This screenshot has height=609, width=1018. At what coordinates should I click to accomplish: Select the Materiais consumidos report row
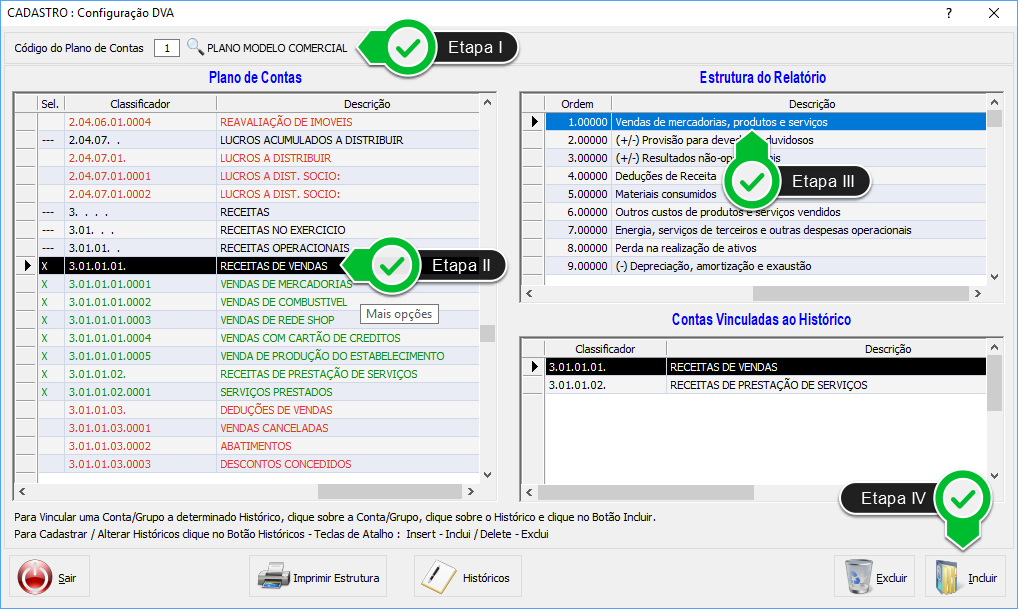coord(665,194)
